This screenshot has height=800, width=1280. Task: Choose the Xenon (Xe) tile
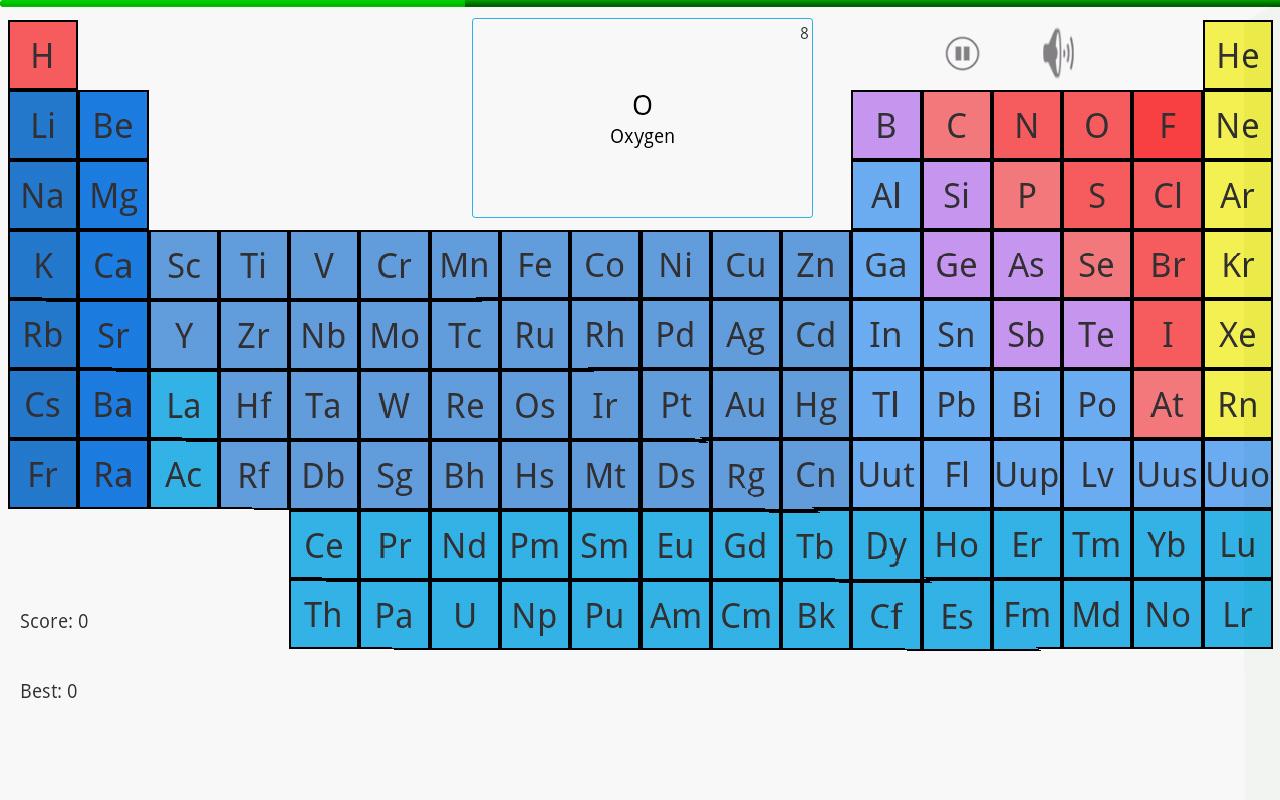(1238, 335)
